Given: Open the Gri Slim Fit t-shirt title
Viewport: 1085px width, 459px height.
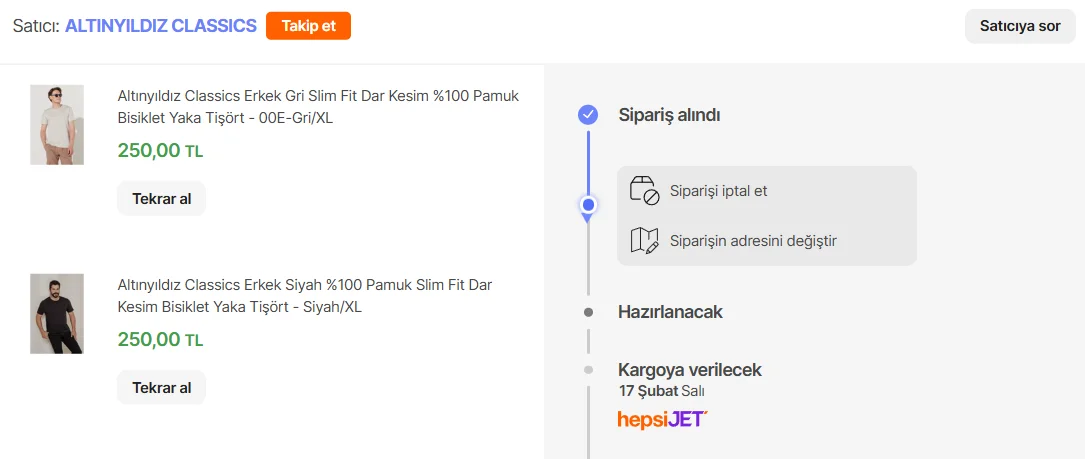Looking at the screenshot, I should point(318,107).
